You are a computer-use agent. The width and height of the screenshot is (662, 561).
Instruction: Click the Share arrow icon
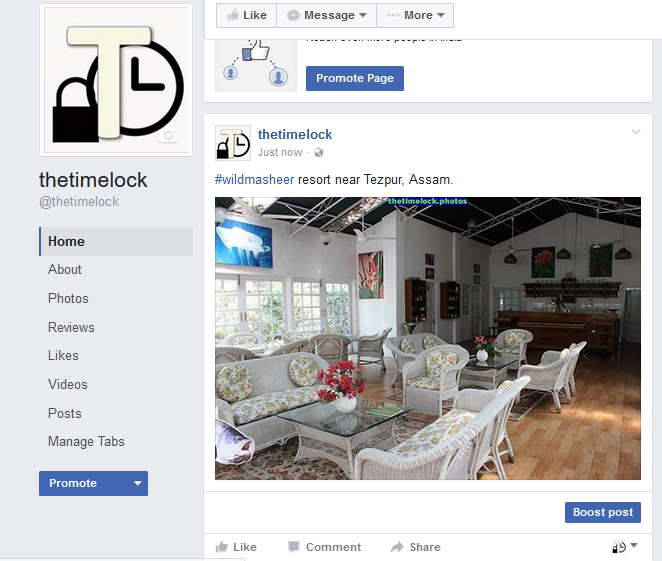point(397,547)
